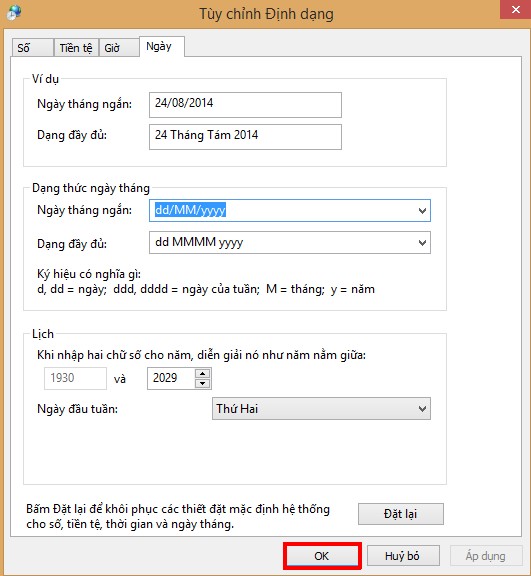Close the Tùy chỉnh Định dạng dialog

click(515, 10)
